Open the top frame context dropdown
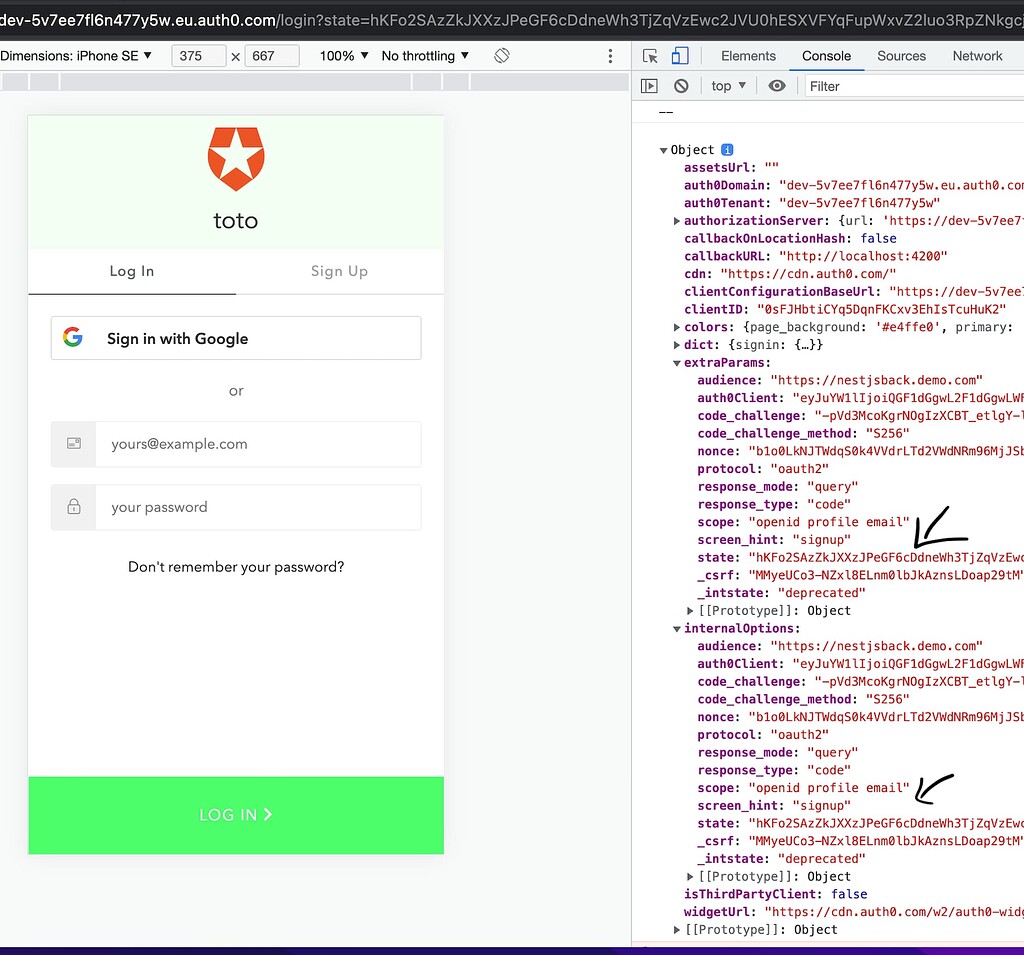 (x=728, y=86)
